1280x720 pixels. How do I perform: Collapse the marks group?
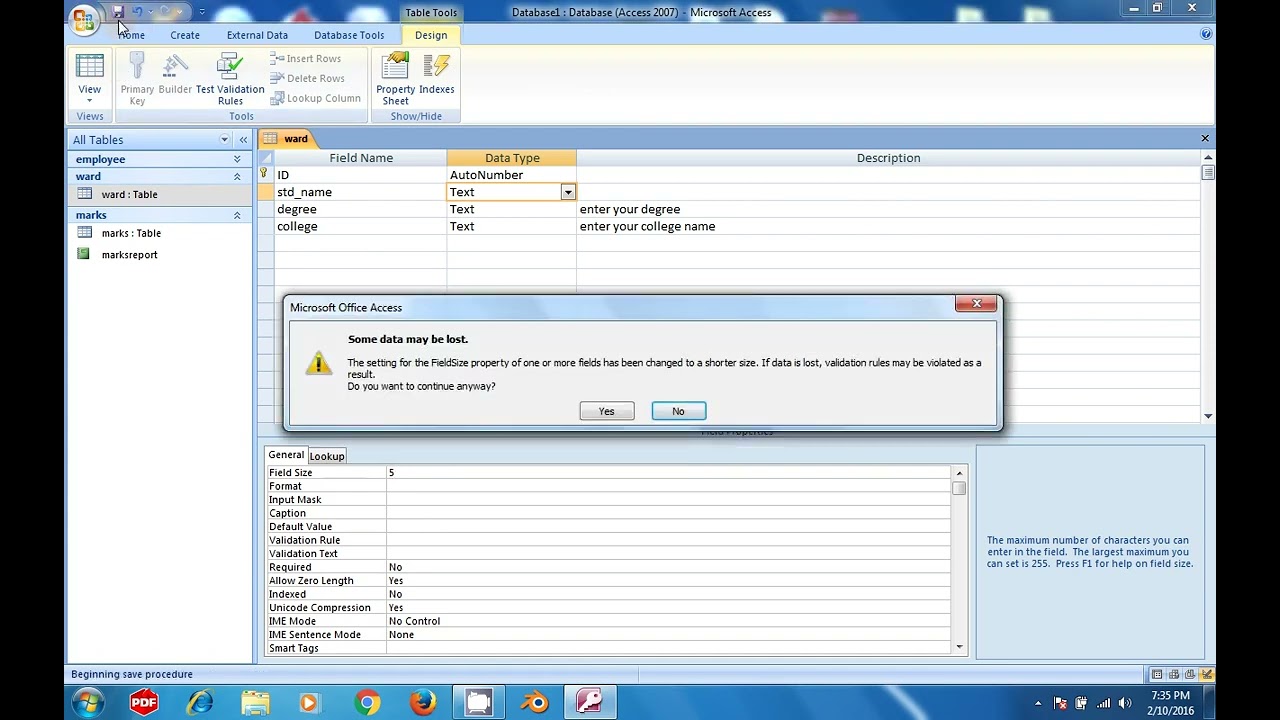click(x=237, y=215)
